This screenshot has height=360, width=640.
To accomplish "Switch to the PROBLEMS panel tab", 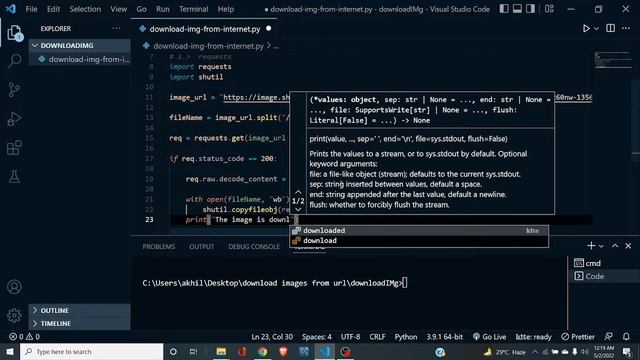I will point(158,247).
